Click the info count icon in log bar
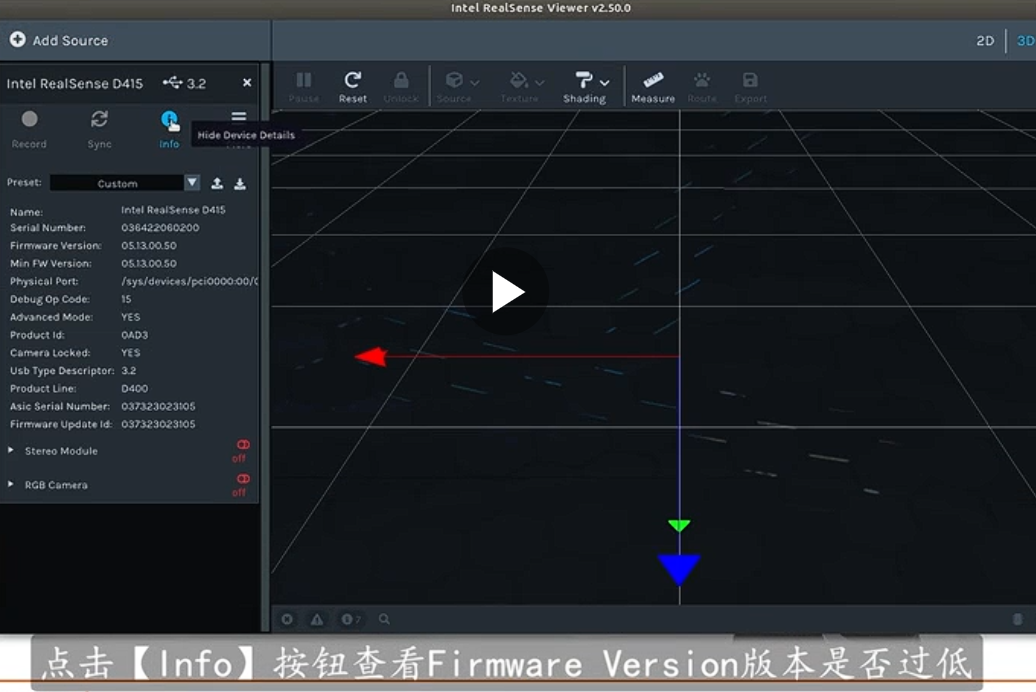 pos(350,619)
